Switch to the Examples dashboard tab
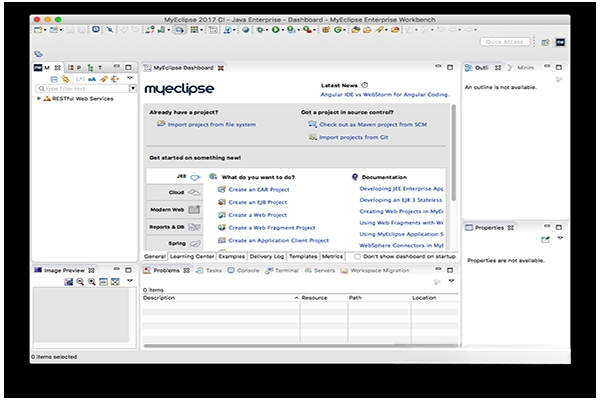Viewport: 600px width, 400px height. click(x=232, y=256)
